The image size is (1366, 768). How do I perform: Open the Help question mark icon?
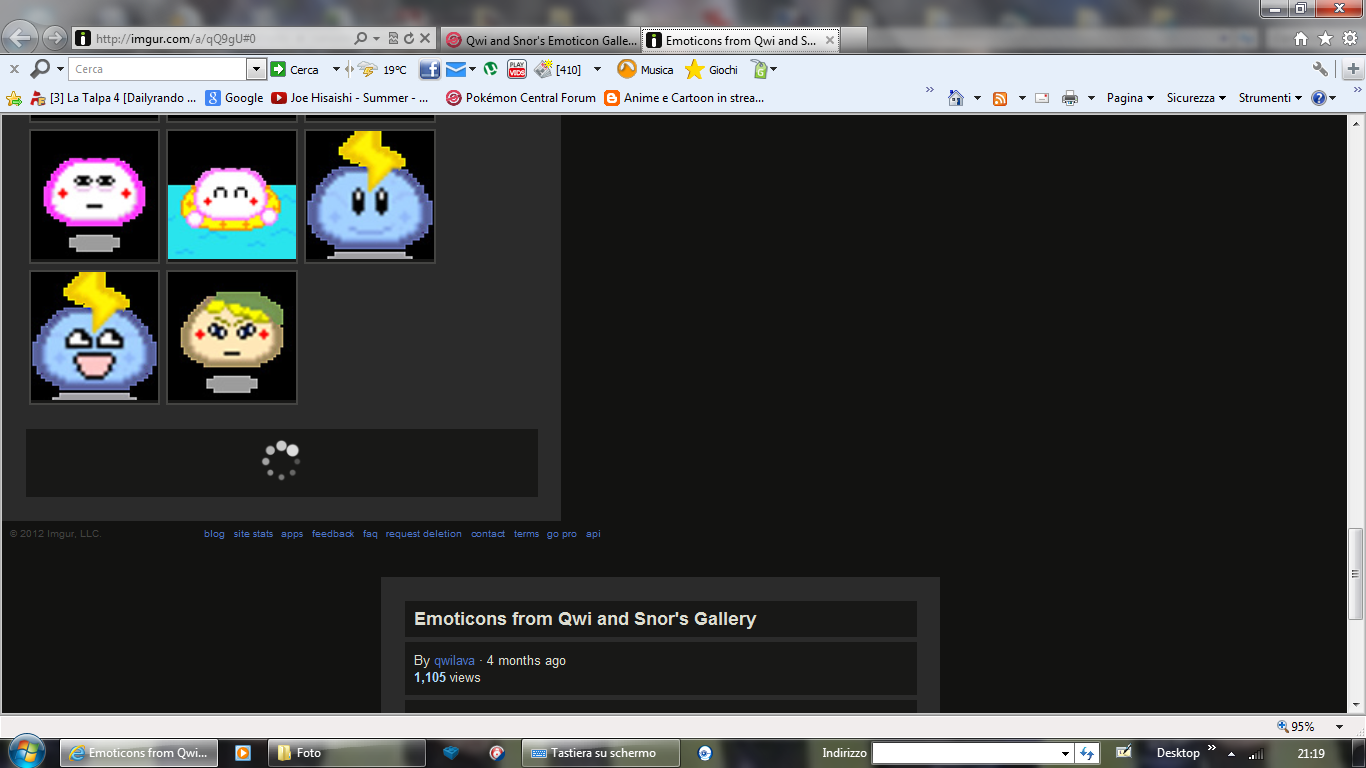pyautogui.click(x=1319, y=98)
